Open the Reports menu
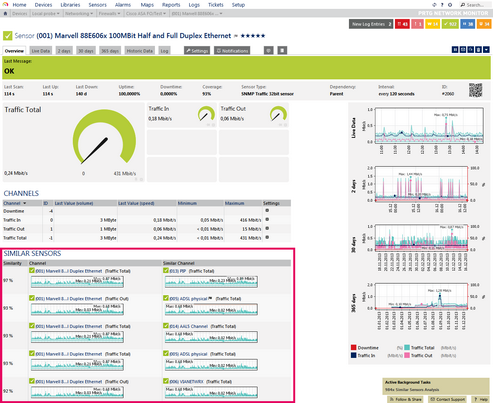This screenshot has width=493, height=403. [x=171, y=5]
